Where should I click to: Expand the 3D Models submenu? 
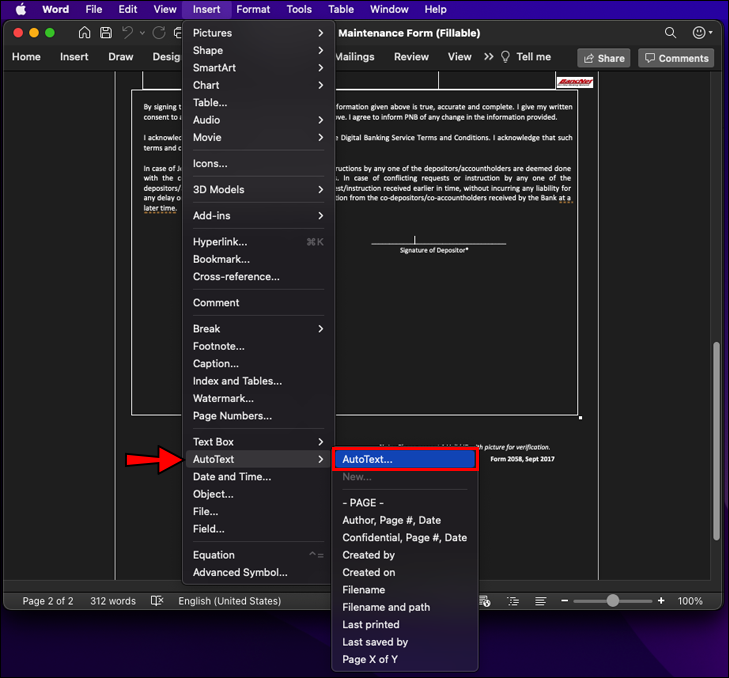click(x=258, y=189)
